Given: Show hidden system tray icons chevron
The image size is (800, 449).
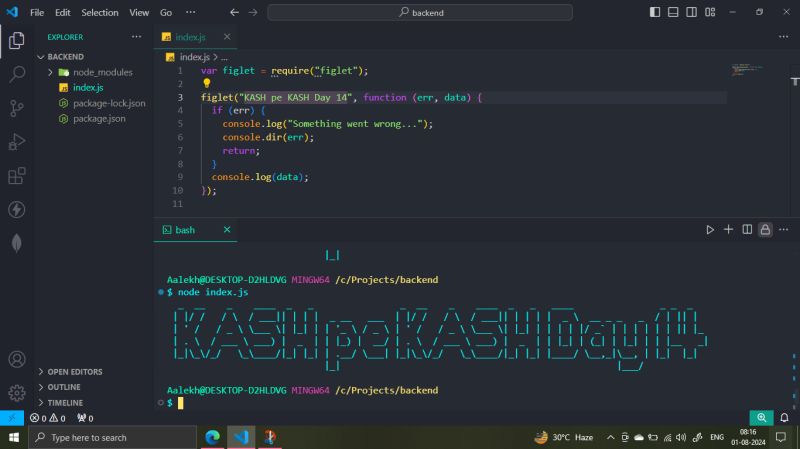Looking at the screenshot, I should [x=610, y=437].
